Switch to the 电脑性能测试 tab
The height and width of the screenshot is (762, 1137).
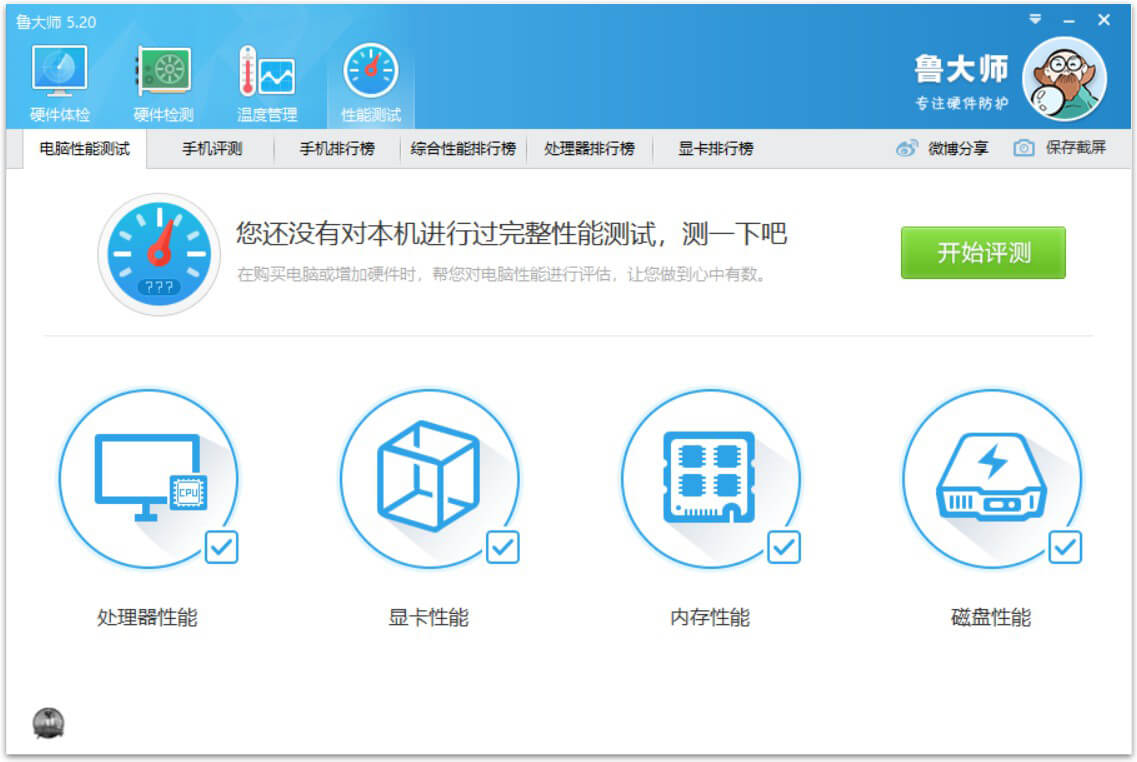click(84, 149)
